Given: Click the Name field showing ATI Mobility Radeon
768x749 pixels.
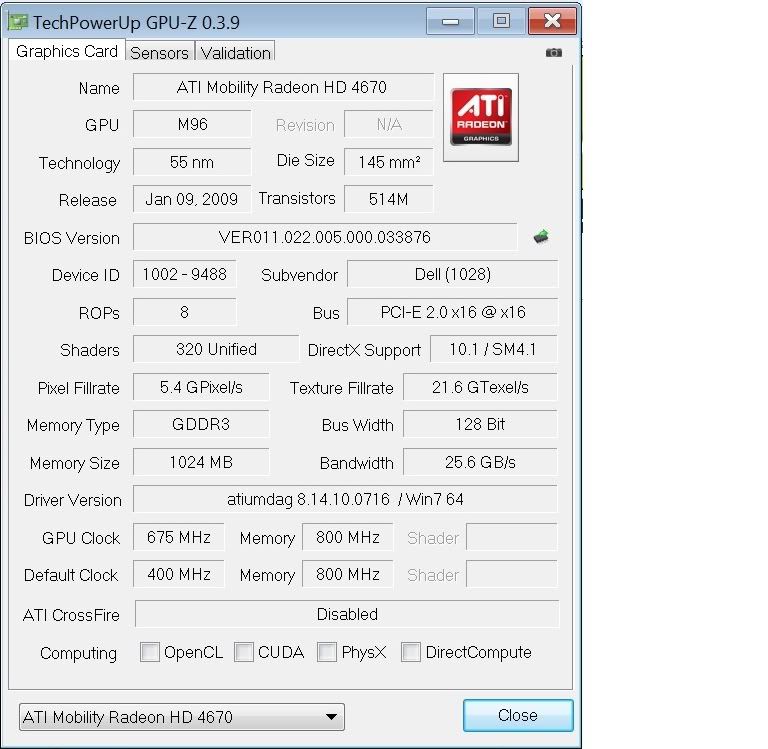Looking at the screenshot, I should (x=283, y=87).
